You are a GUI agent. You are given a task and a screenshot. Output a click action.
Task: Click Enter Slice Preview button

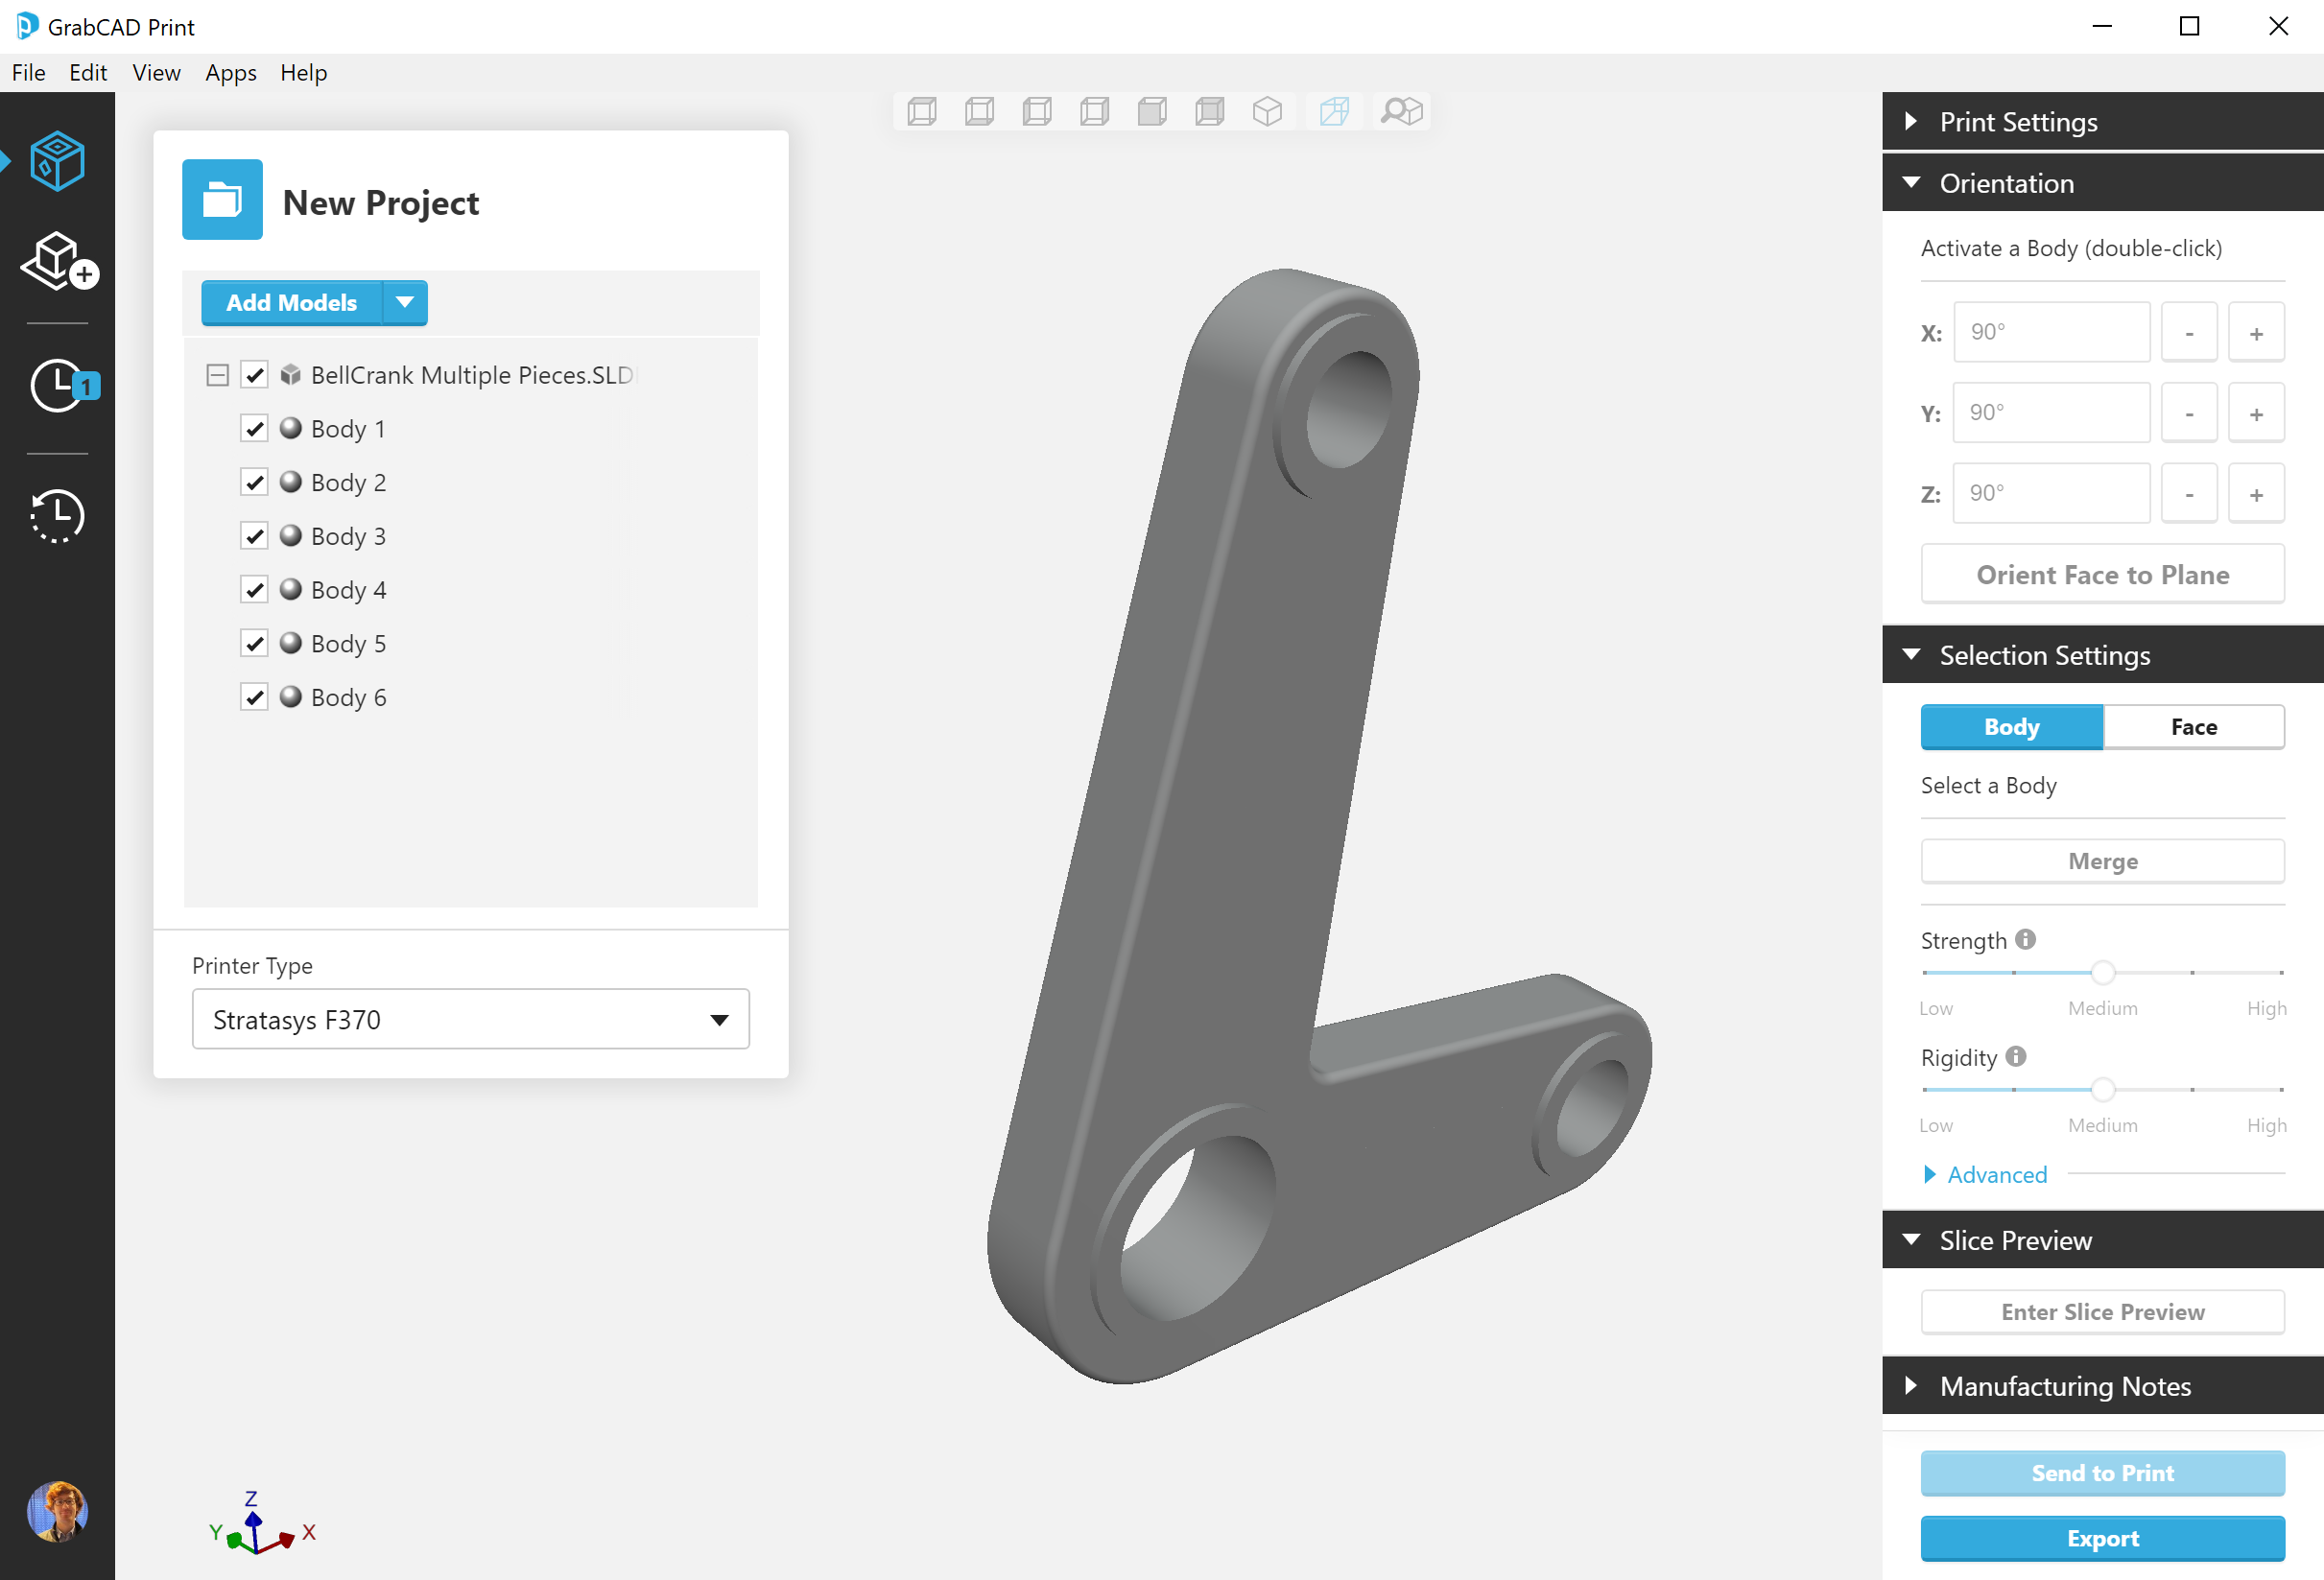(x=2102, y=1311)
